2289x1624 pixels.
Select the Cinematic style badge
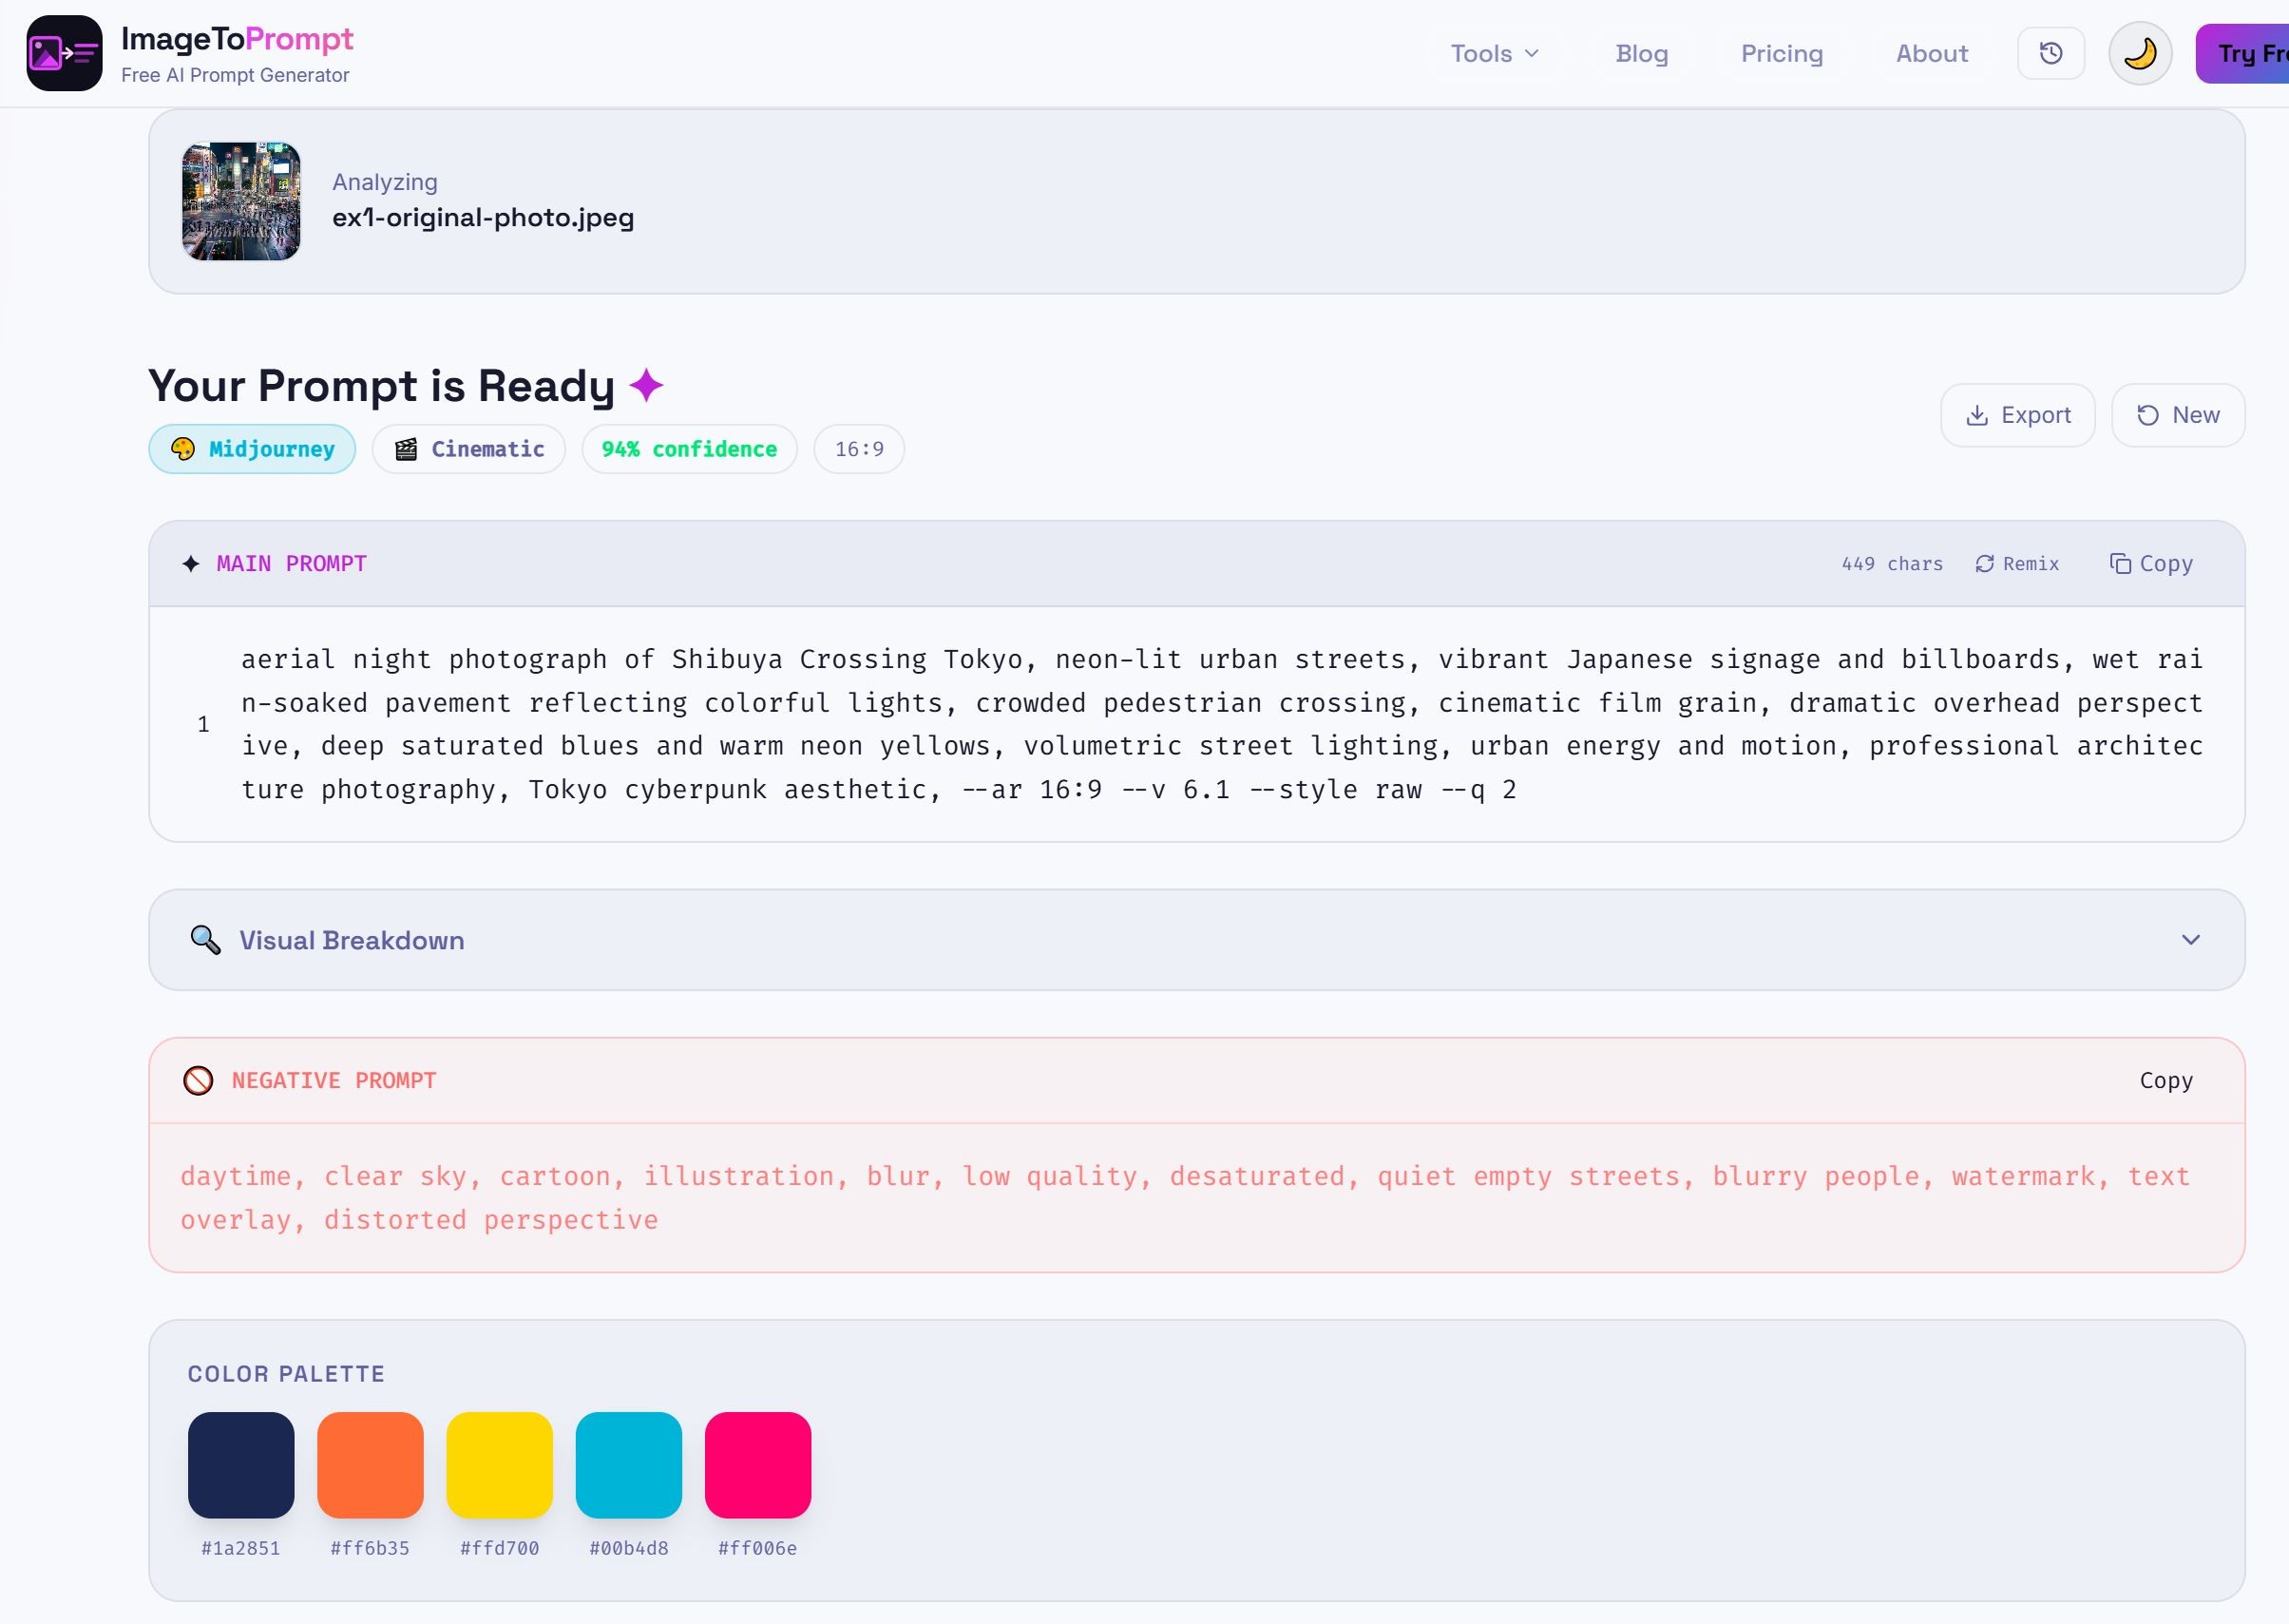[468, 449]
